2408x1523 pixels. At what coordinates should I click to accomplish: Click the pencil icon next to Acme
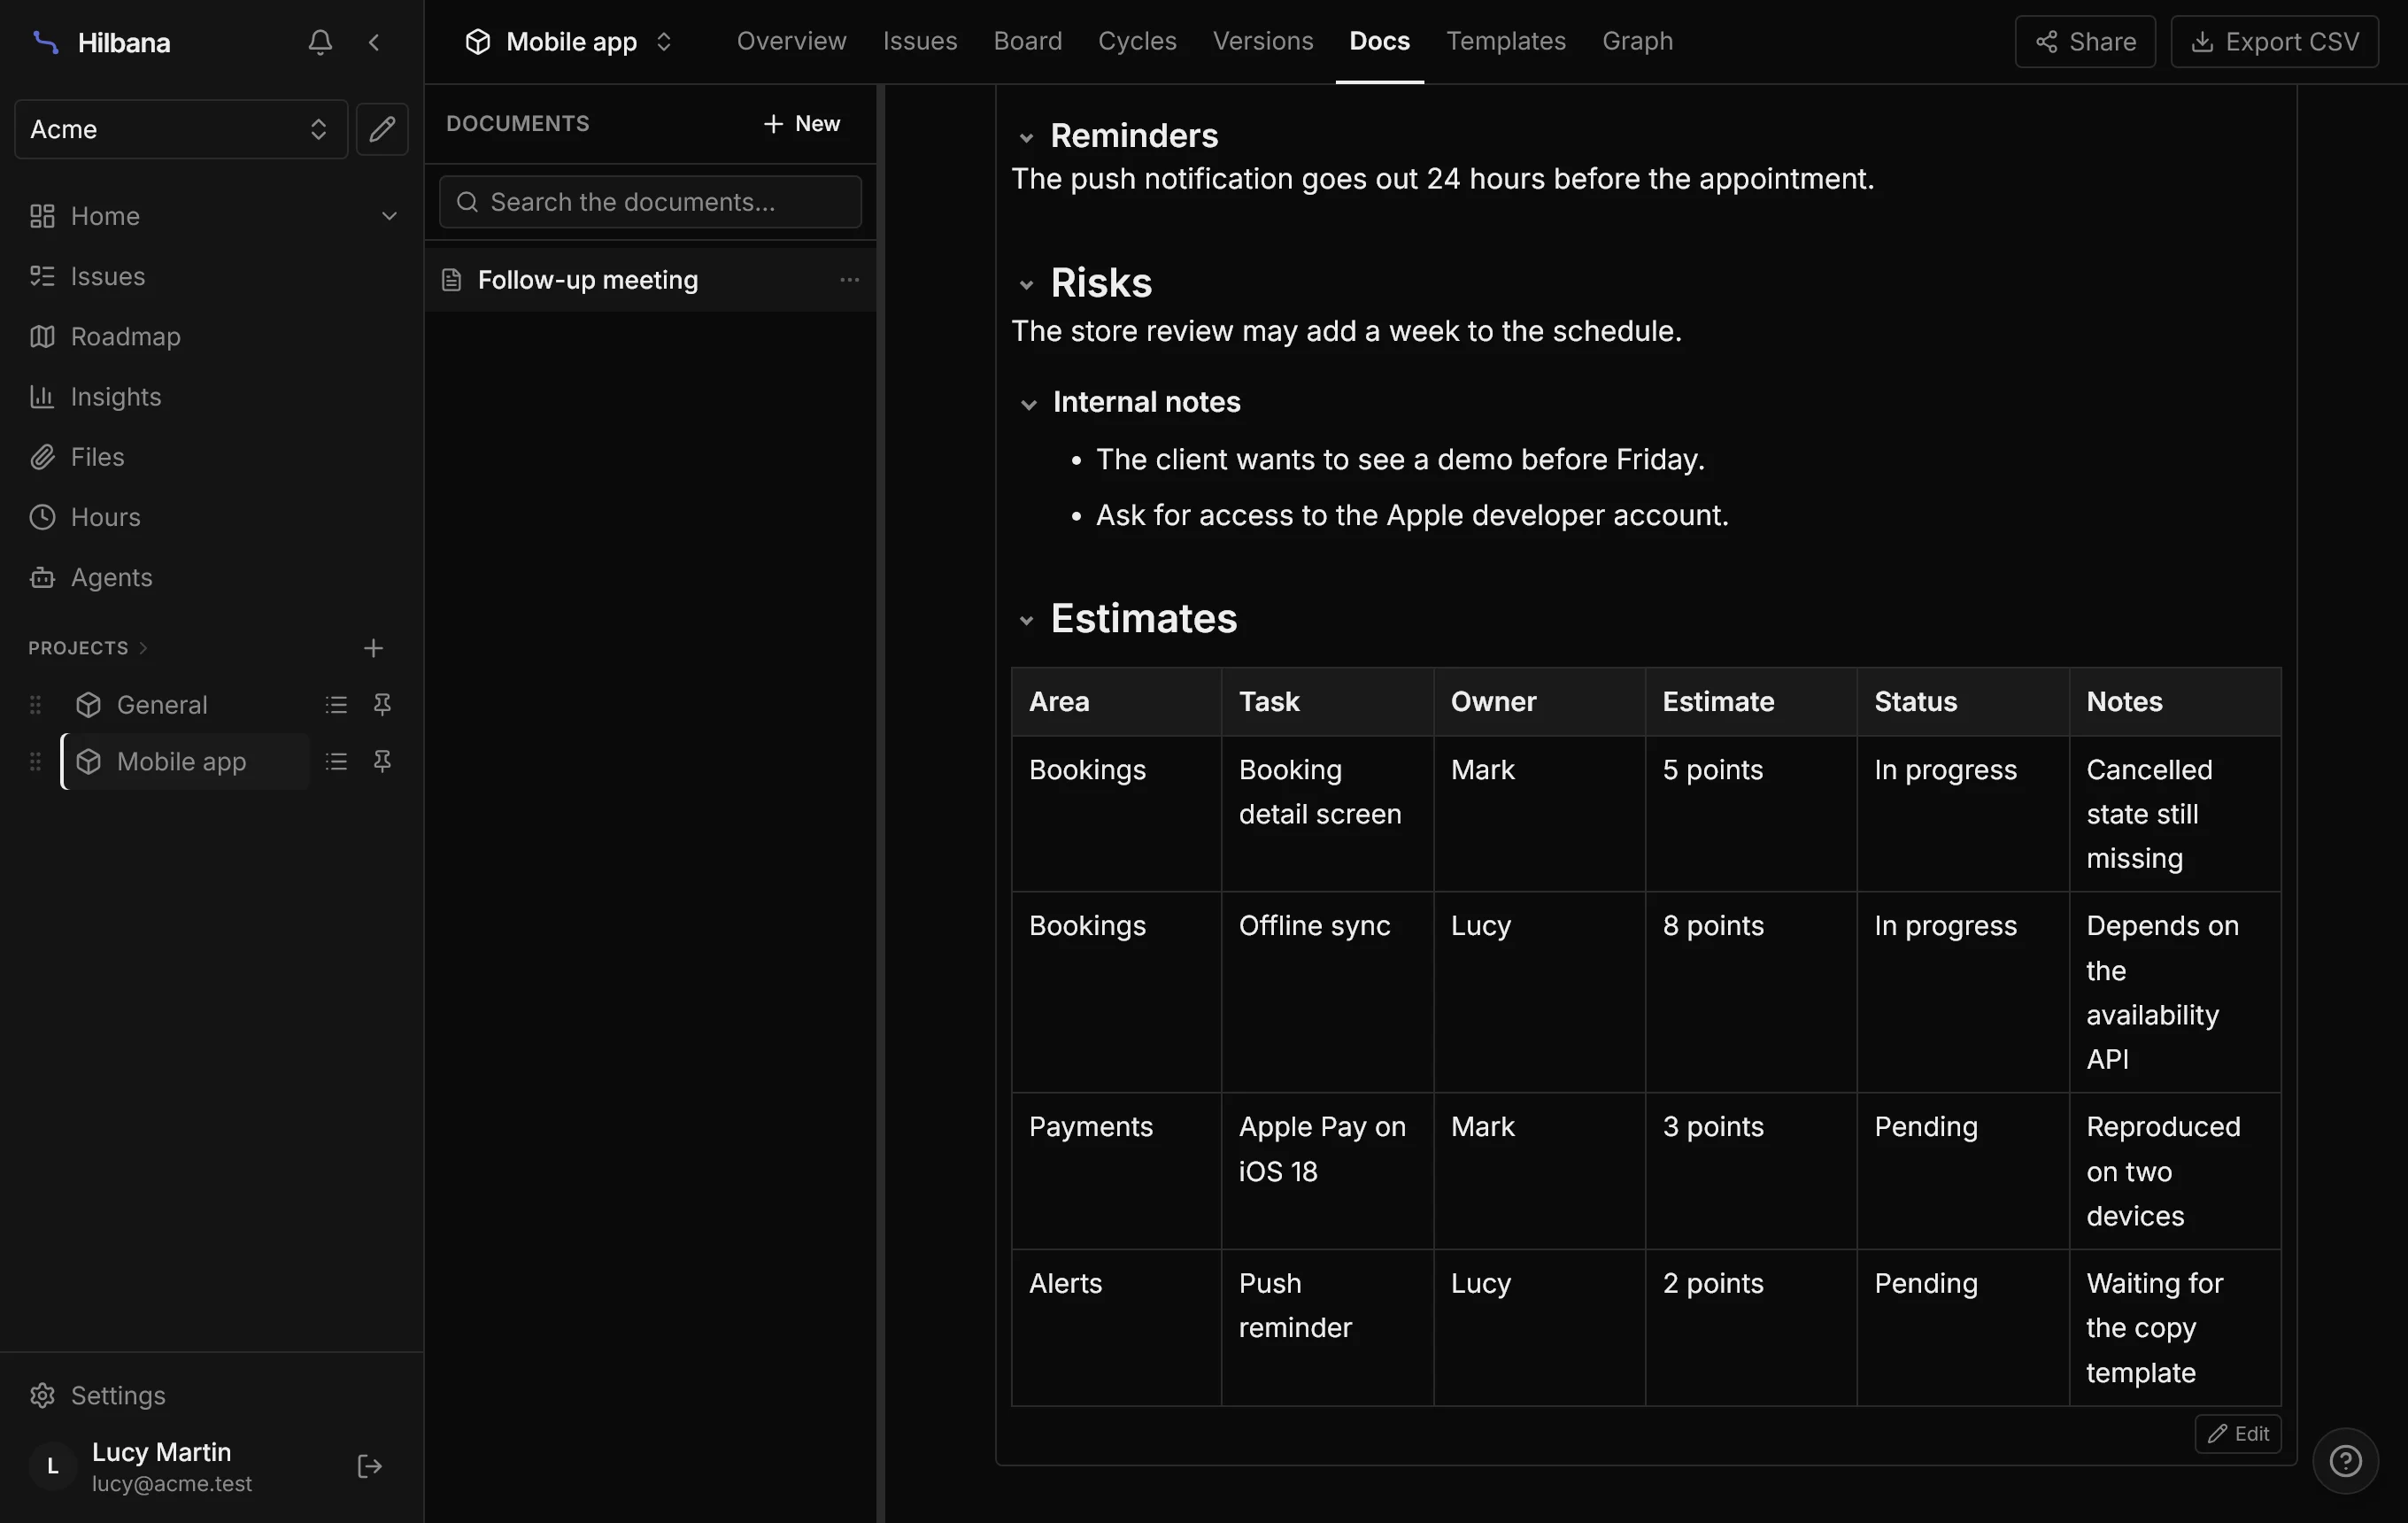click(x=382, y=129)
